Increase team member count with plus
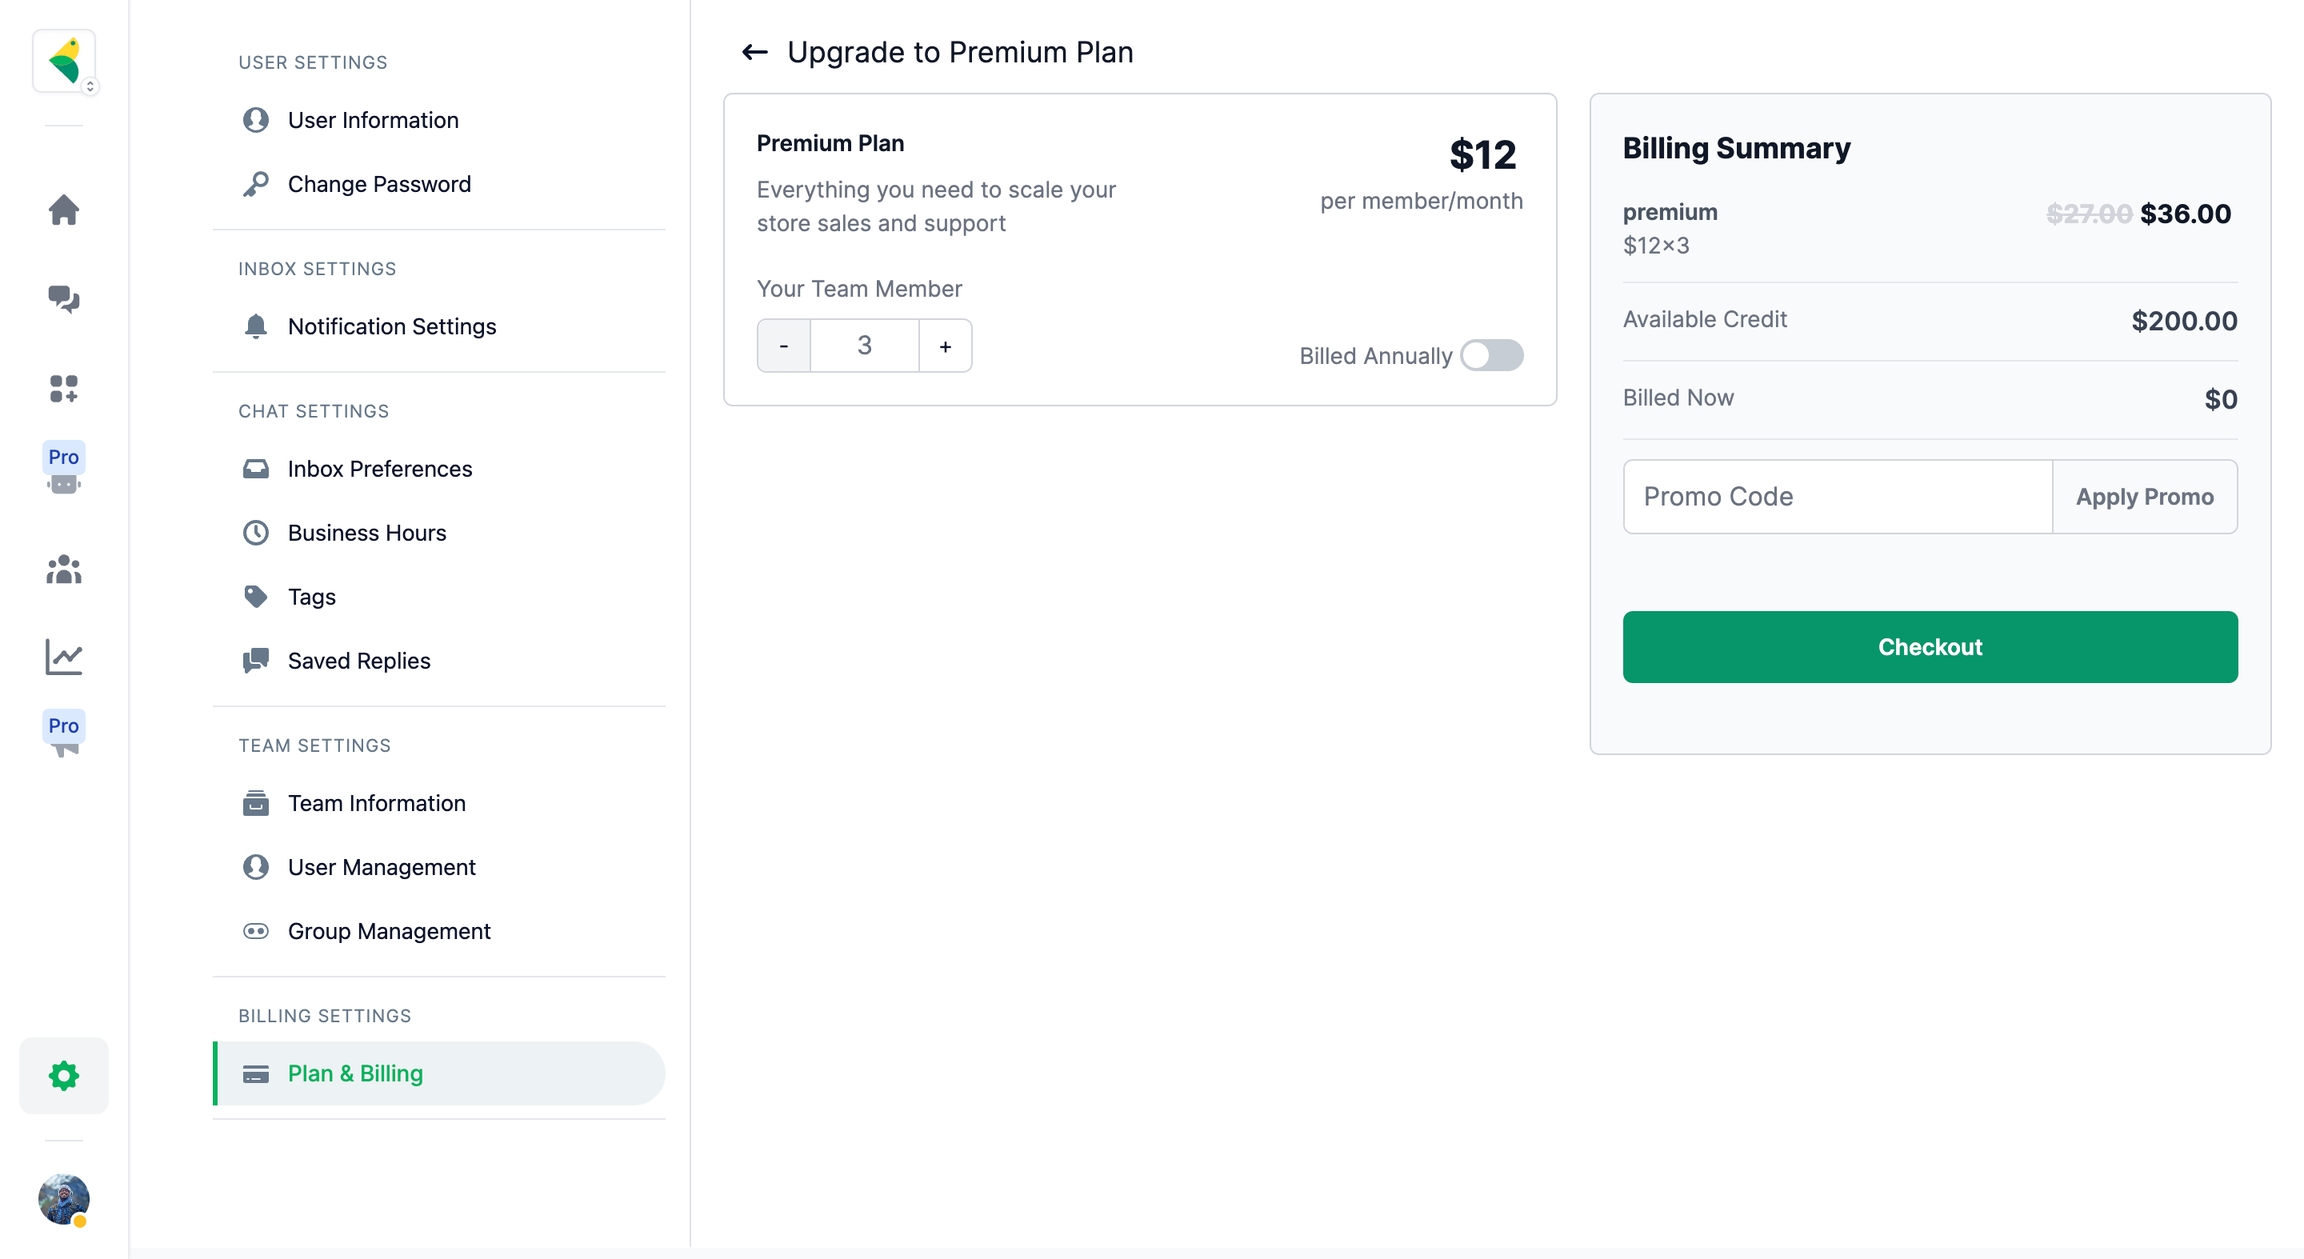 945,346
